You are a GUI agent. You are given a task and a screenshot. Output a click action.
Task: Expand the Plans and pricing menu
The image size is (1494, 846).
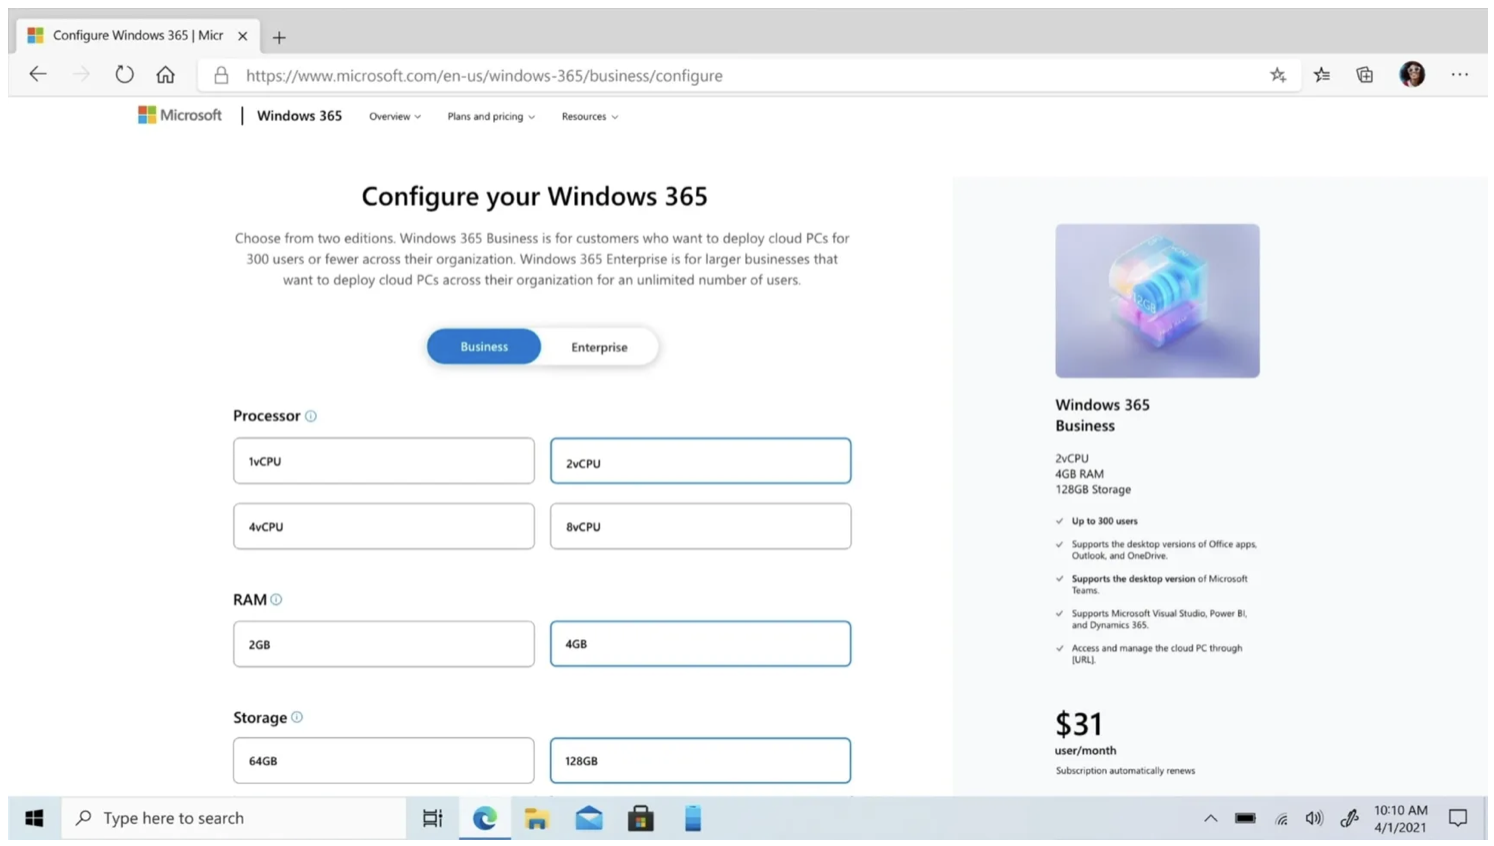pyautogui.click(x=491, y=117)
